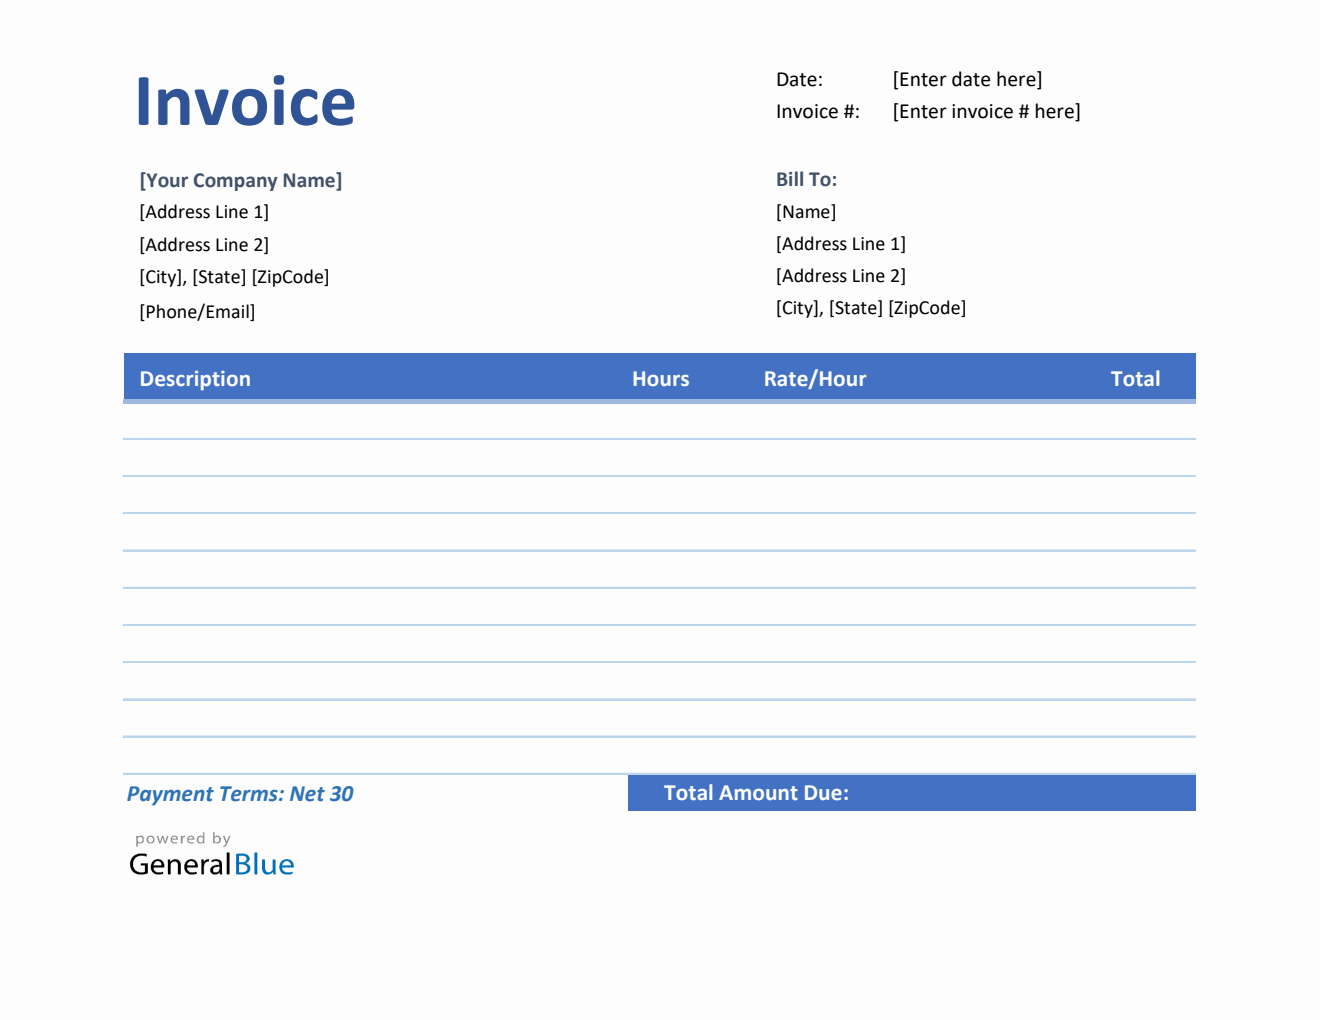Click the Bill To heading

[x=806, y=179]
